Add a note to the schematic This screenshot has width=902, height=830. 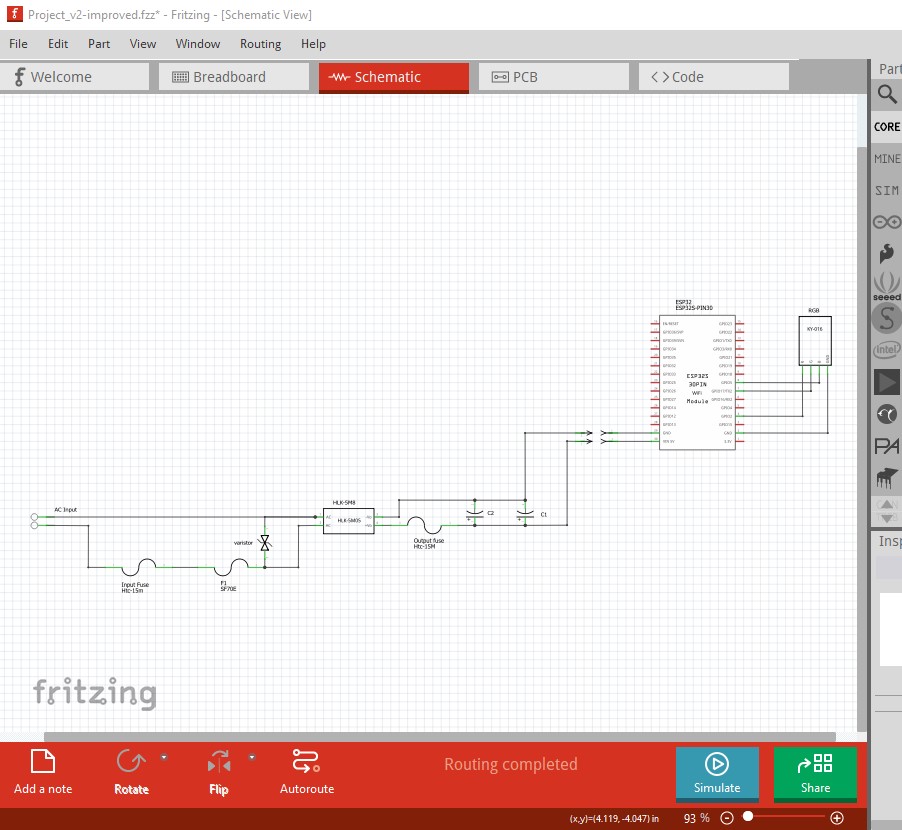[43, 772]
